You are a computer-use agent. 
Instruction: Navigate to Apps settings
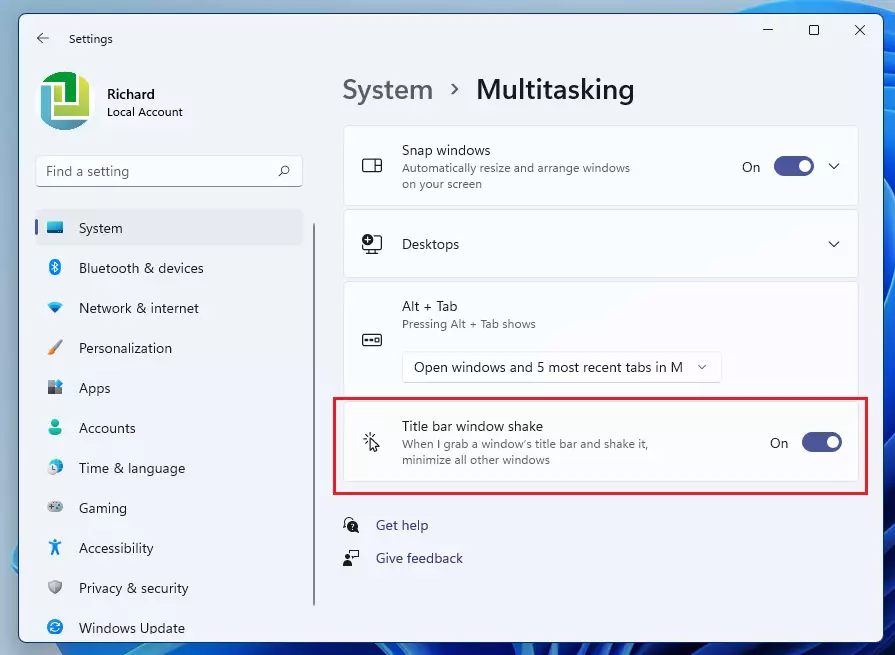pyautogui.click(x=169, y=387)
